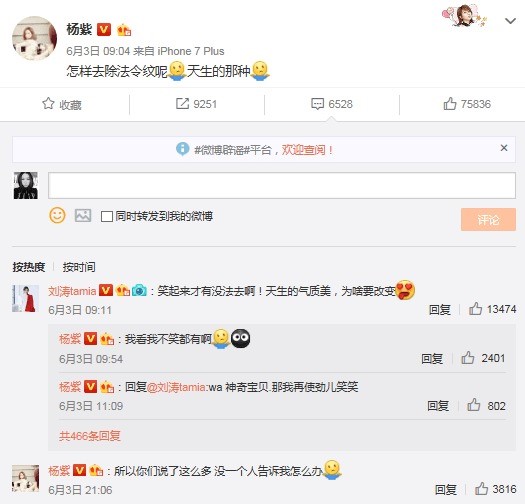Sort comments by 按热度
The width and height of the screenshot is (525, 504).
(x=29, y=267)
